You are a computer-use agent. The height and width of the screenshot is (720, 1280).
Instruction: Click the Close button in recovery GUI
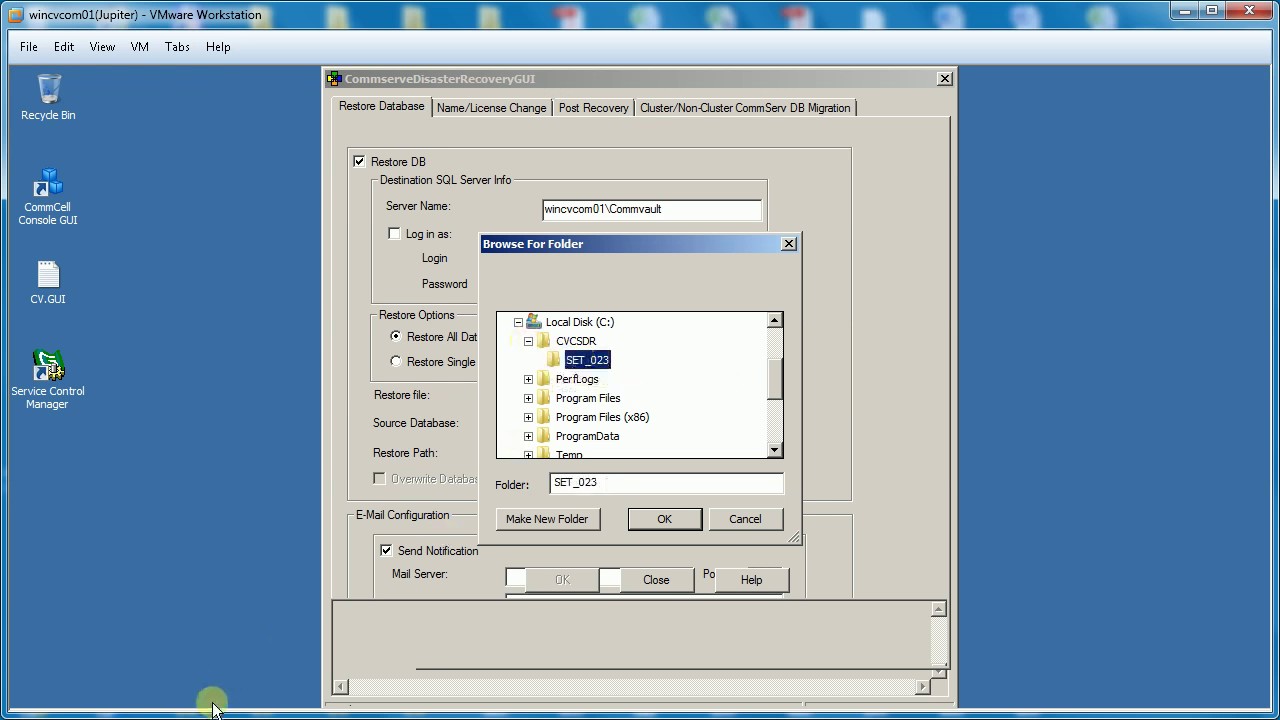point(656,580)
